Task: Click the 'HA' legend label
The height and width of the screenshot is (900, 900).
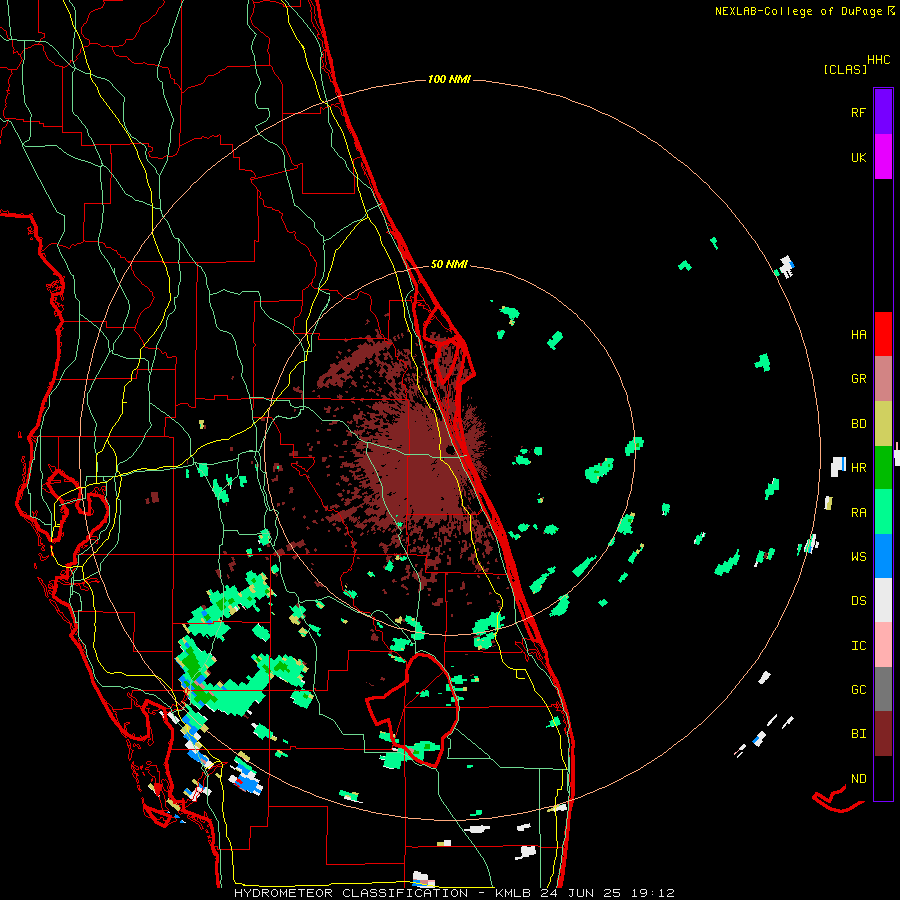Action: [x=858, y=334]
